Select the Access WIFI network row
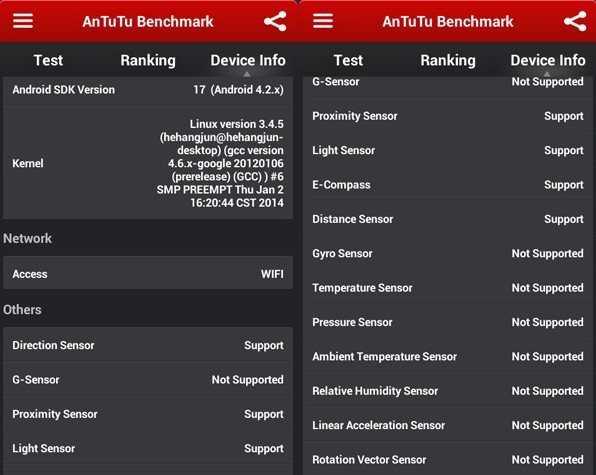 pos(148,274)
